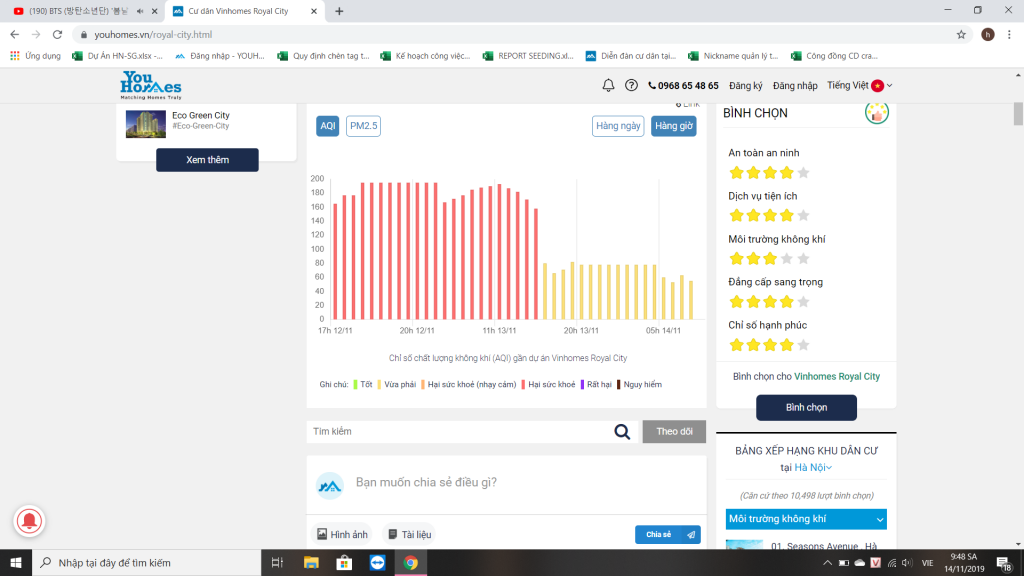1024x576 pixels.
Task: Rate An toàn an ninh five stars
Action: point(803,172)
